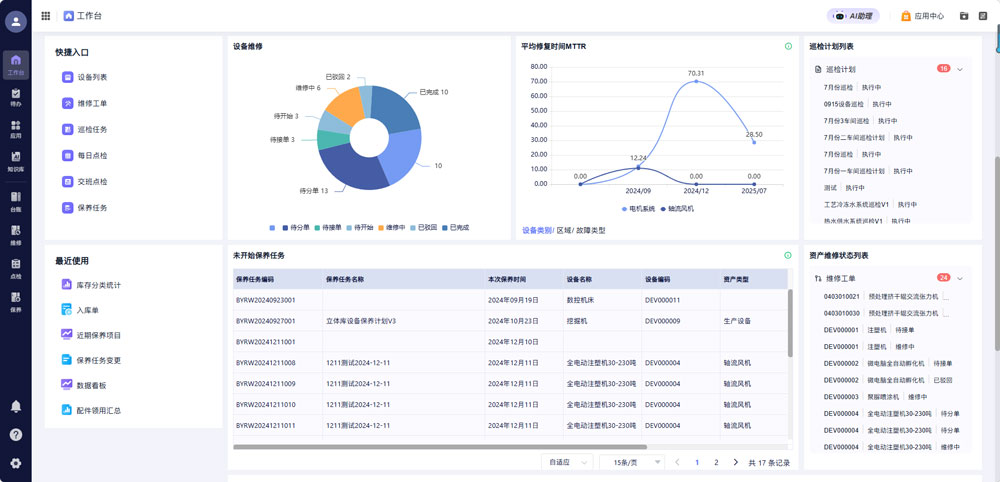Select the 区域 tab under MTTR chart

coord(563,231)
